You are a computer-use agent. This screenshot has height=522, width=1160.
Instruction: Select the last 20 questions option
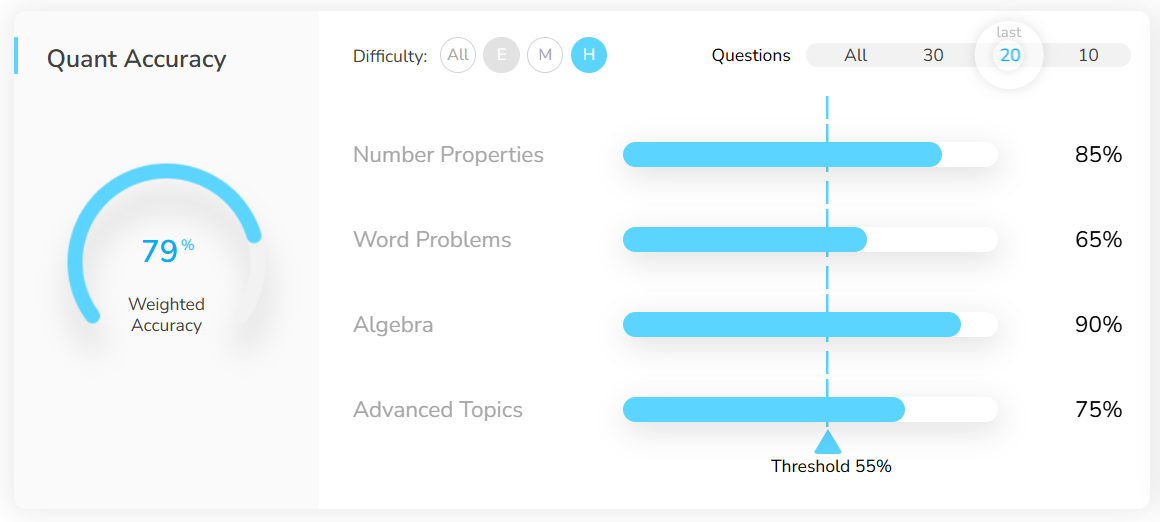(x=1010, y=55)
